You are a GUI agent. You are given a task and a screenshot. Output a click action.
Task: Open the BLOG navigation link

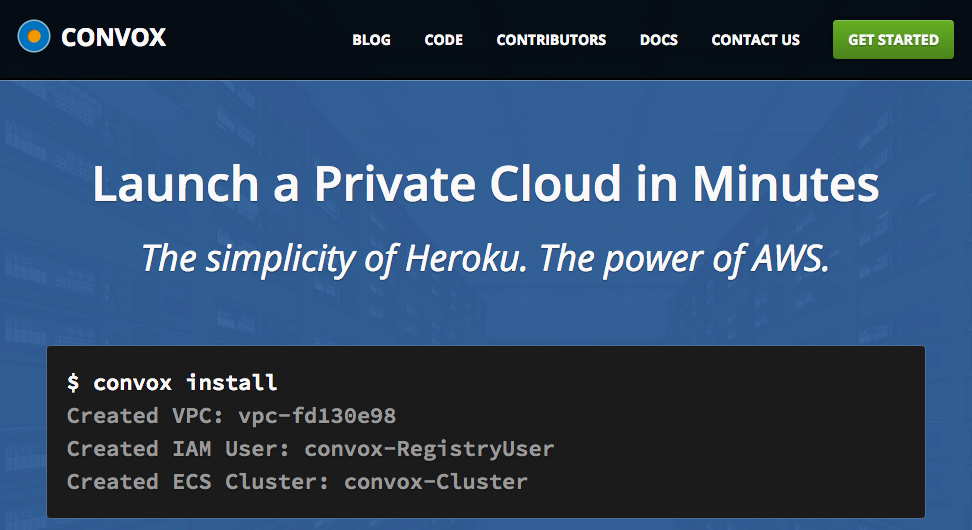point(371,40)
